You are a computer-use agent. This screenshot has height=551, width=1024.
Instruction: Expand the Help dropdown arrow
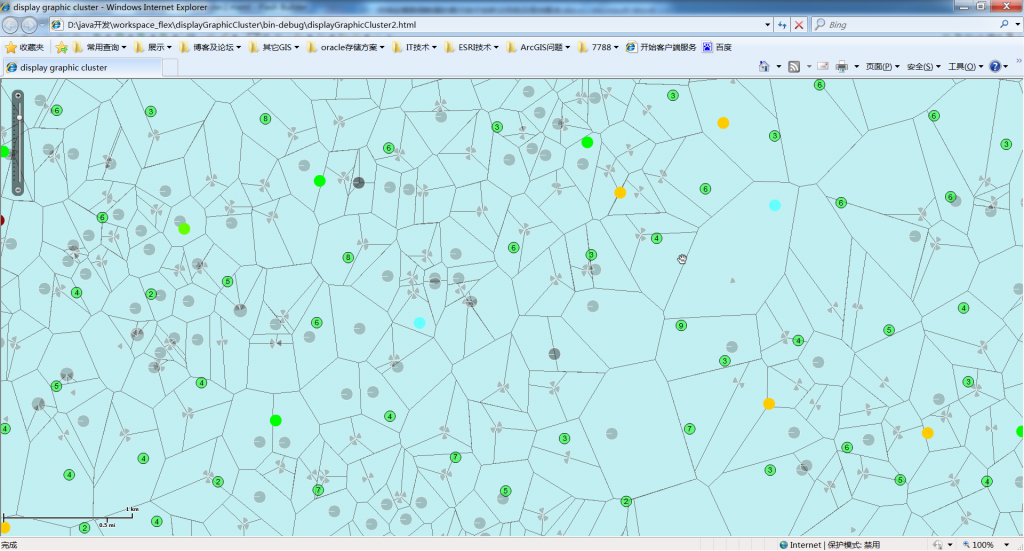1006,67
